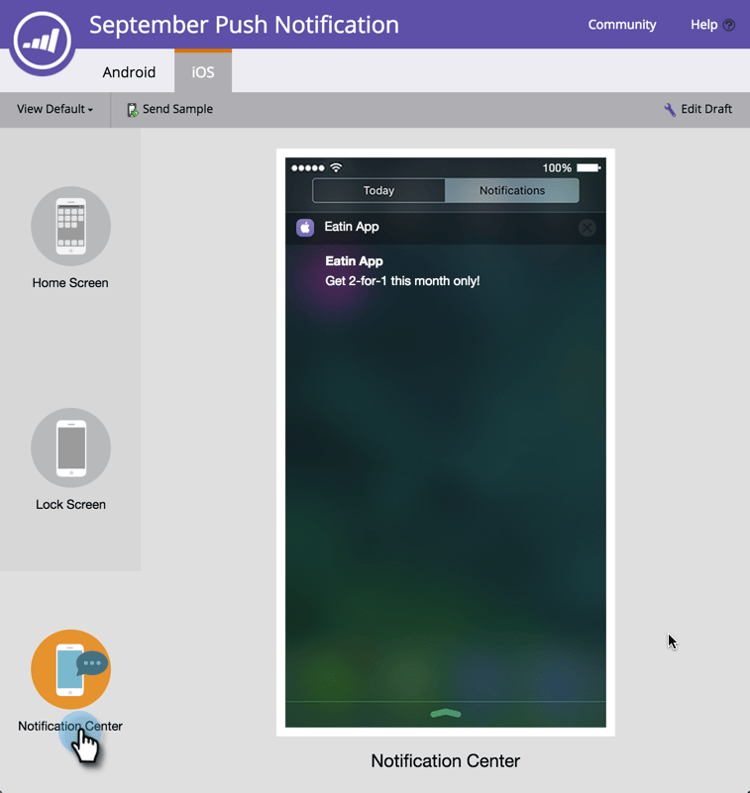Image resolution: width=750 pixels, height=793 pixels.
Task: Dismiss Eatin App notification with X
Action: tap(587, 228)
